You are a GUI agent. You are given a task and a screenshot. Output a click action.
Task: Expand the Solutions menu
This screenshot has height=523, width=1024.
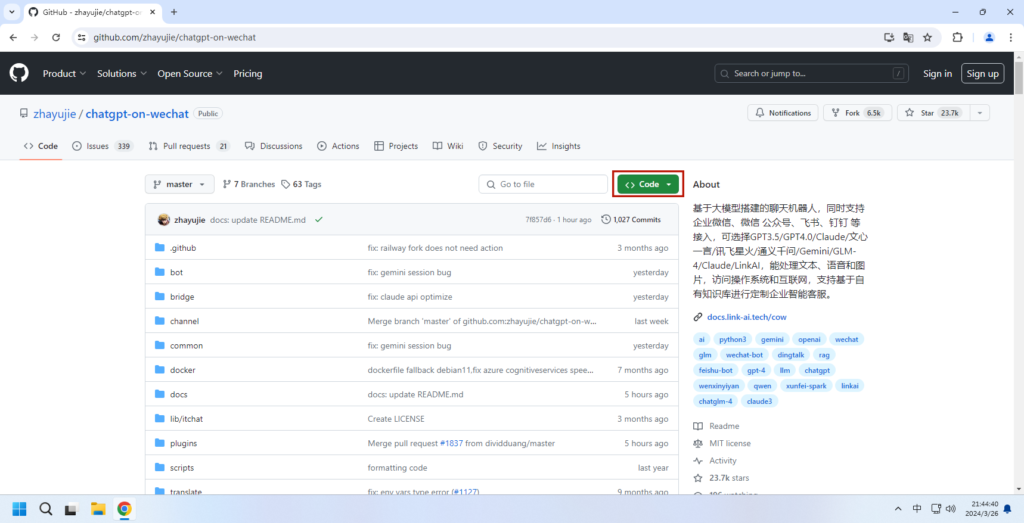(122, 74)
